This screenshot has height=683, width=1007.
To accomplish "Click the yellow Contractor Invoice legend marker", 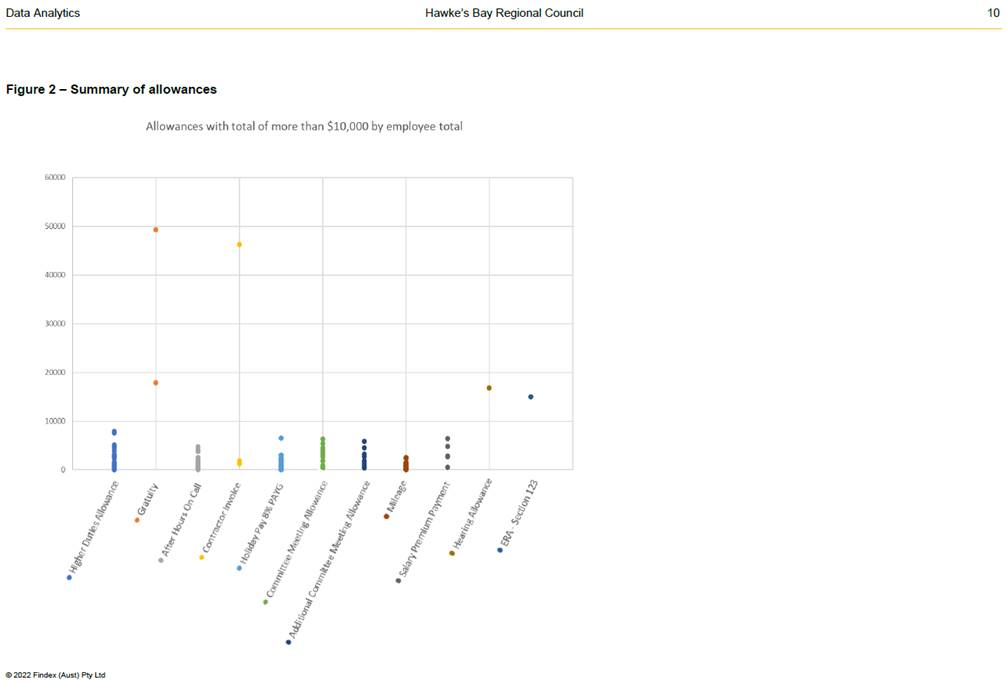I will (201, 557).
